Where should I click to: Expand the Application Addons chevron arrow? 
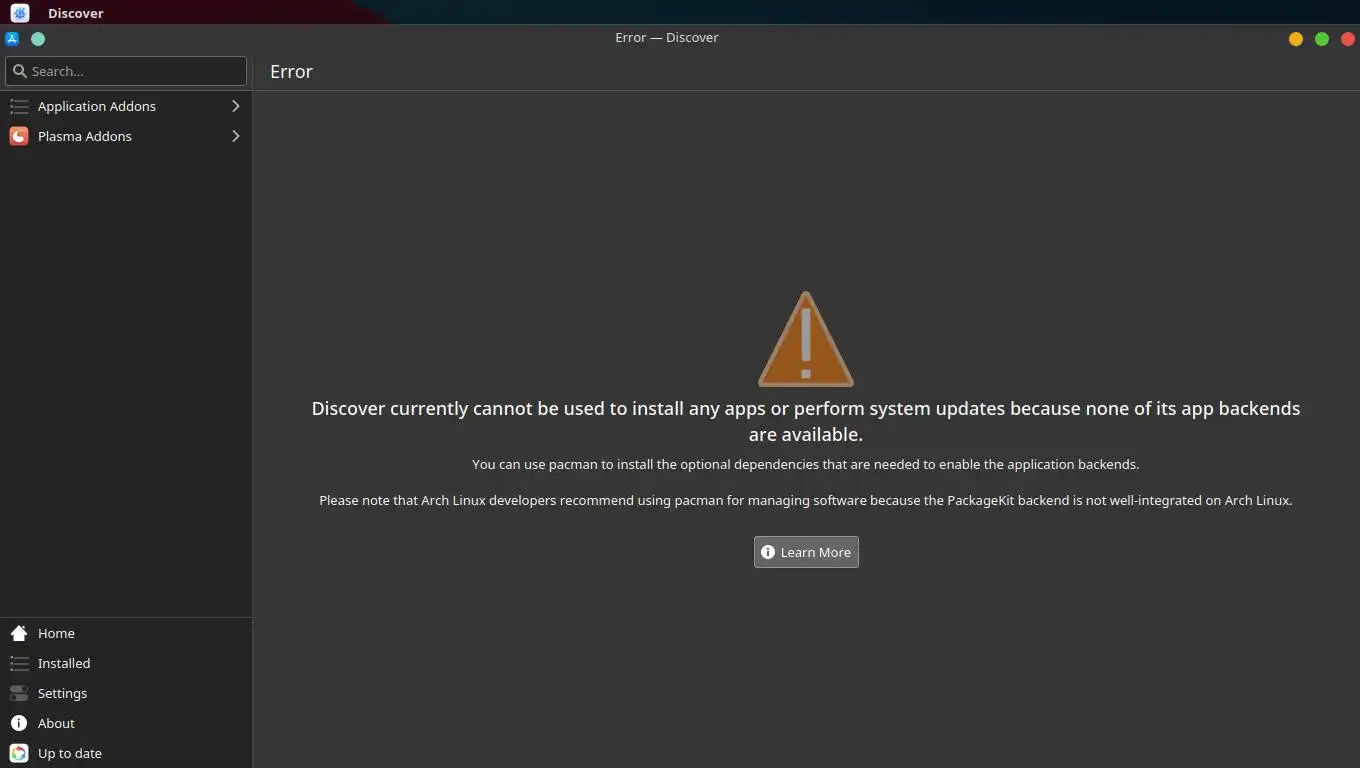[236, 106]
